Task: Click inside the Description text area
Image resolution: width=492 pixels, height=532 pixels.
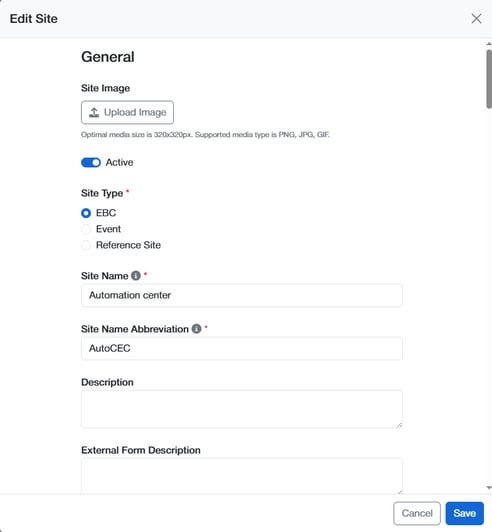Action: pyautogui.click(x=242, y=409)
